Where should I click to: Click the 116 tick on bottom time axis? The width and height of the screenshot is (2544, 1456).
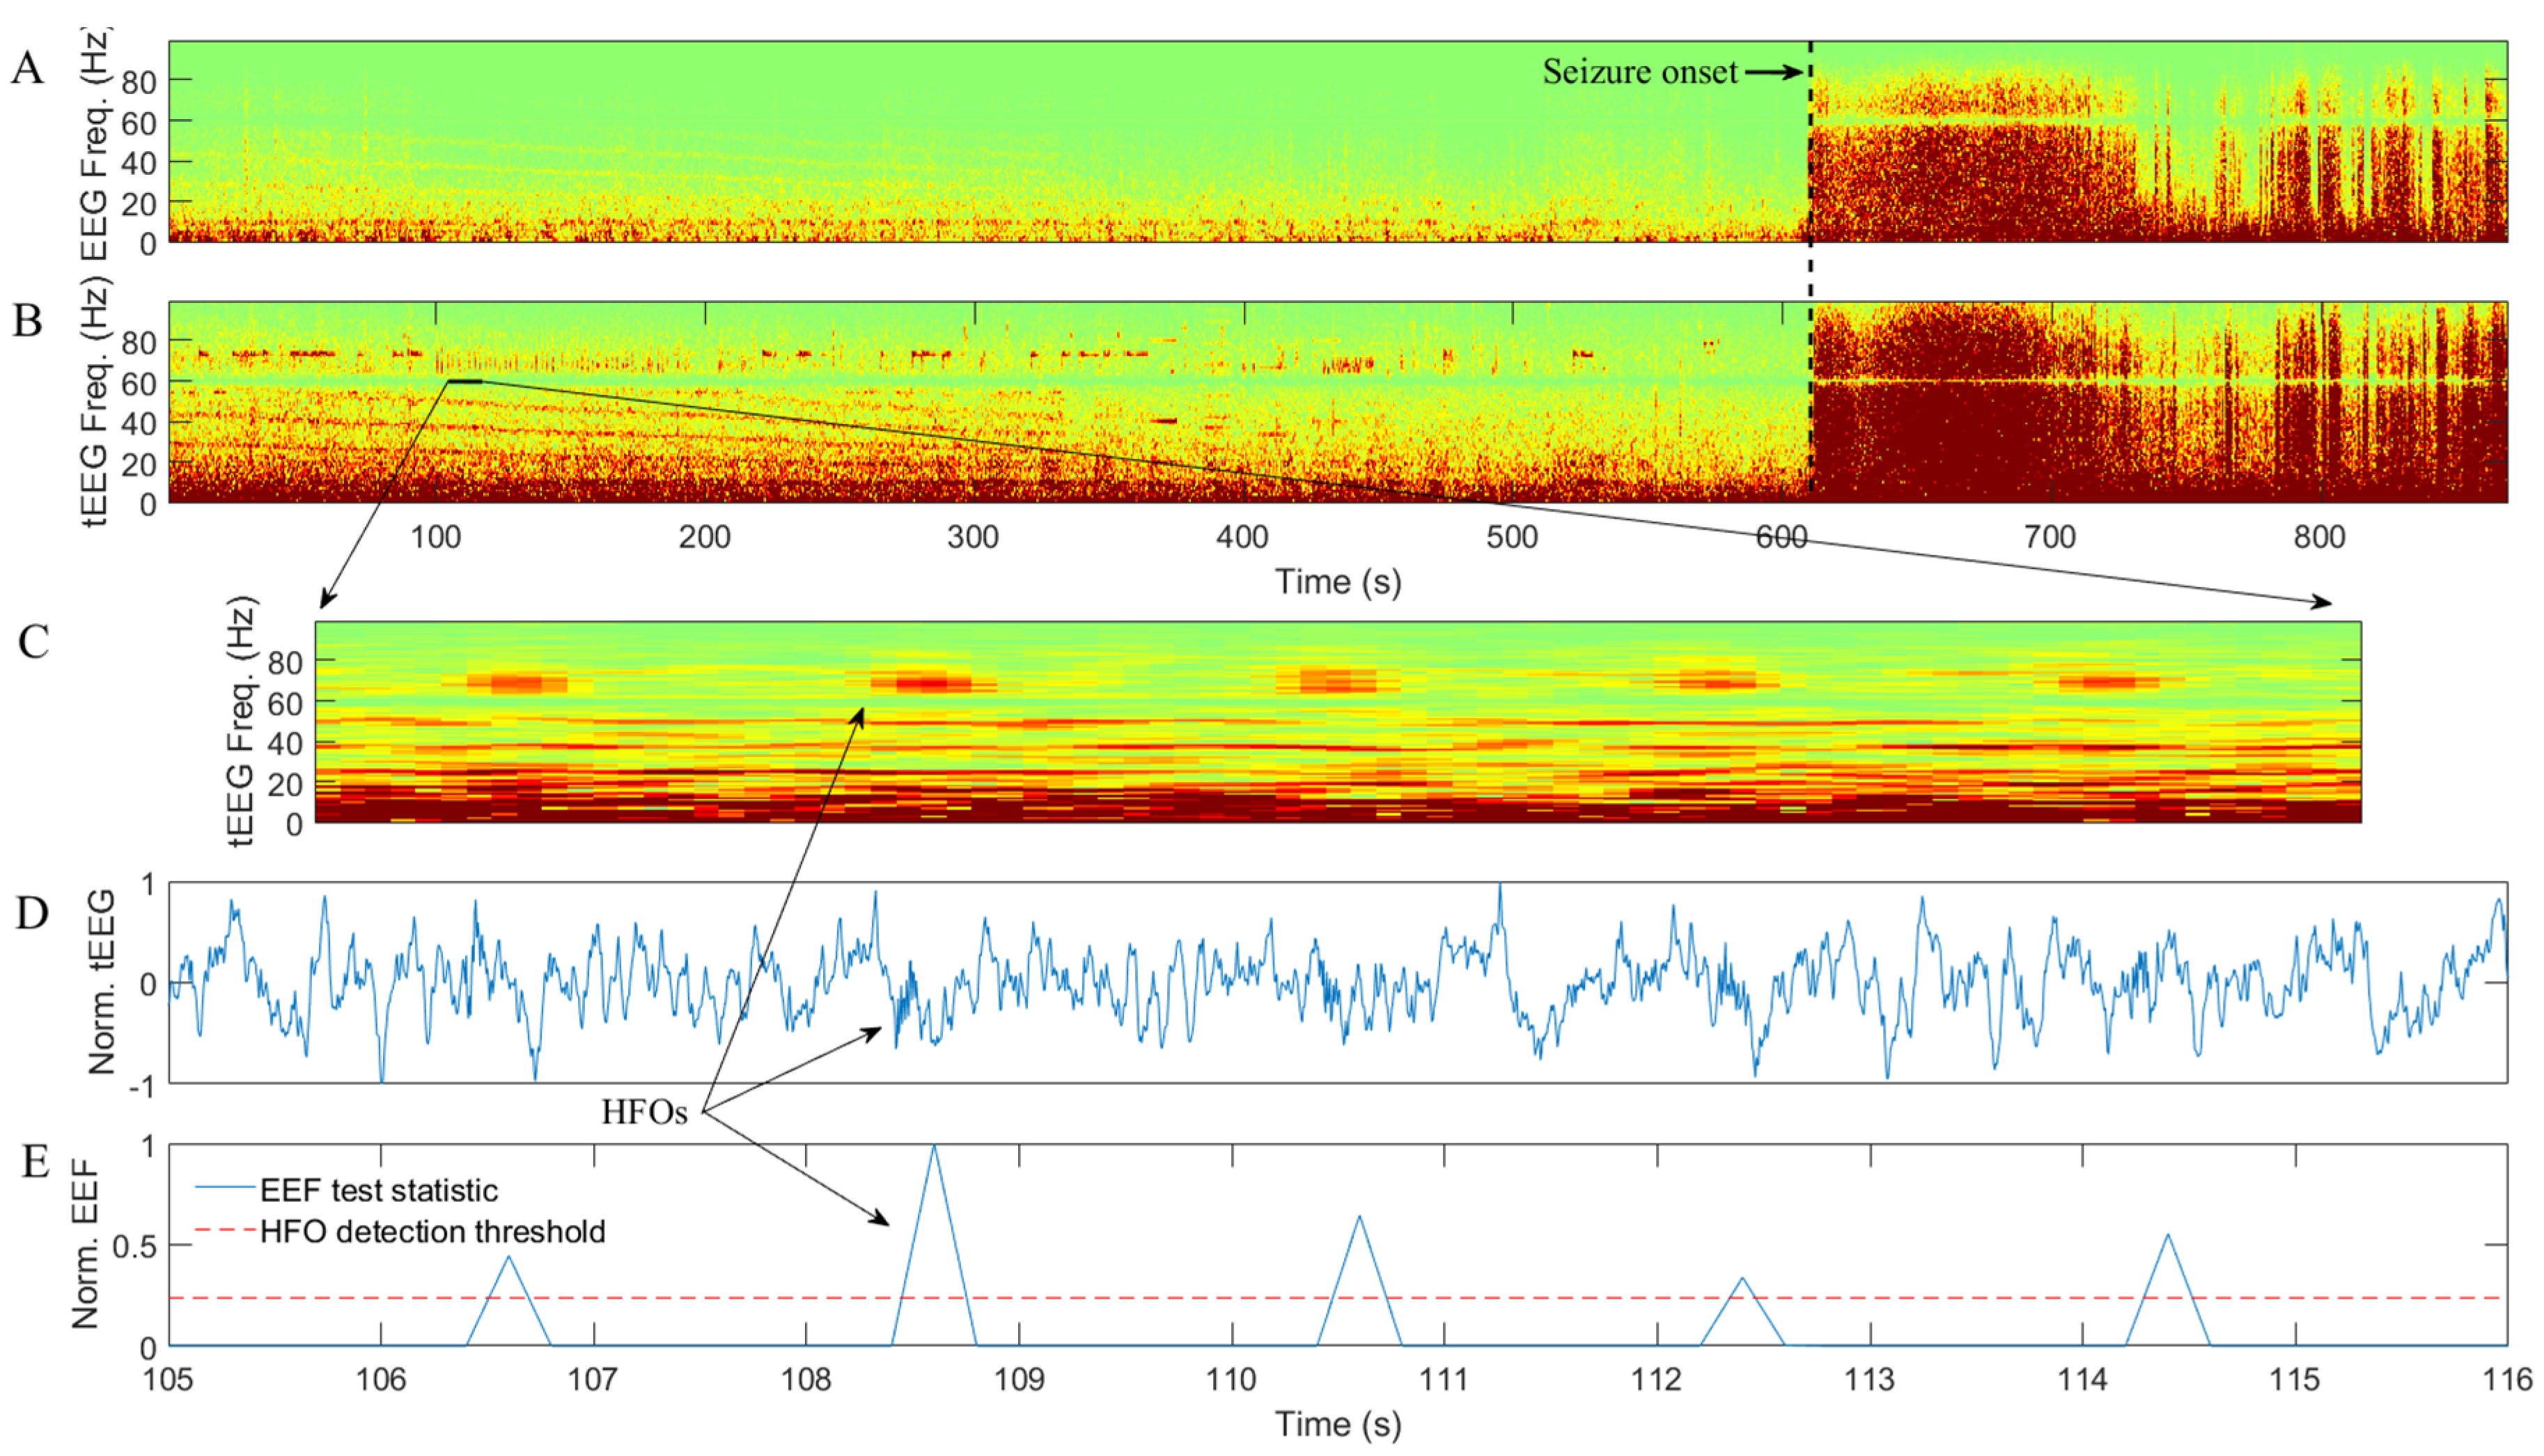point(2507,1380)
